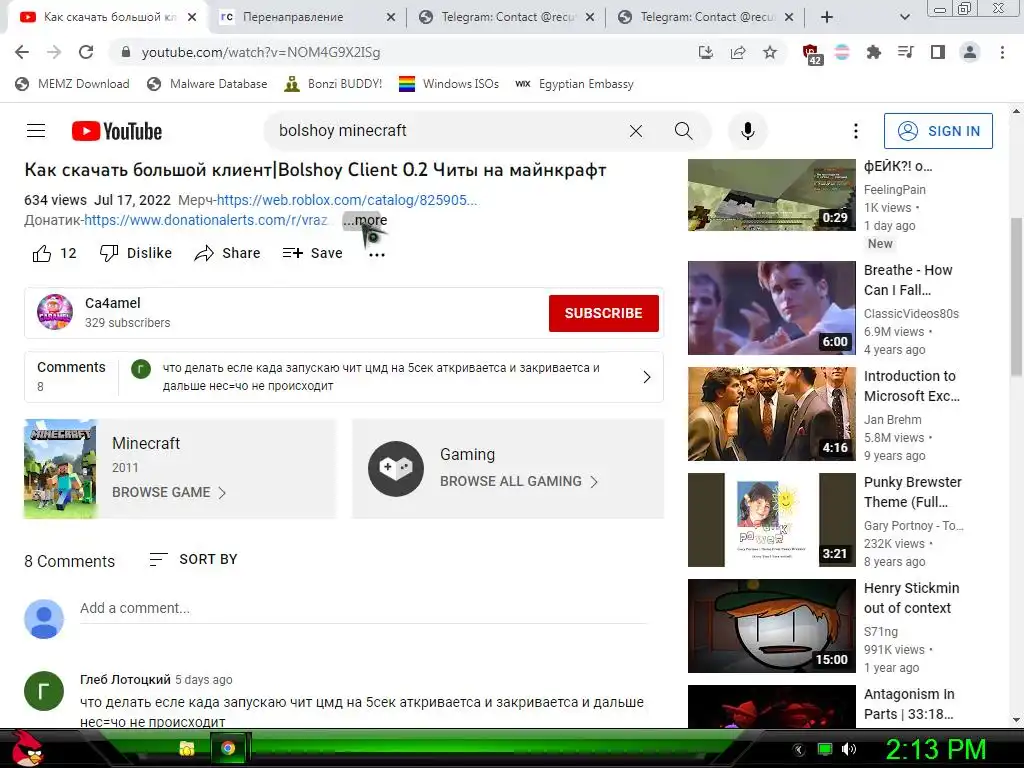This screenshot has width=1024, height=768.
Task: Open the Bonzi BUDDY! bookmark
Action: 333,84
